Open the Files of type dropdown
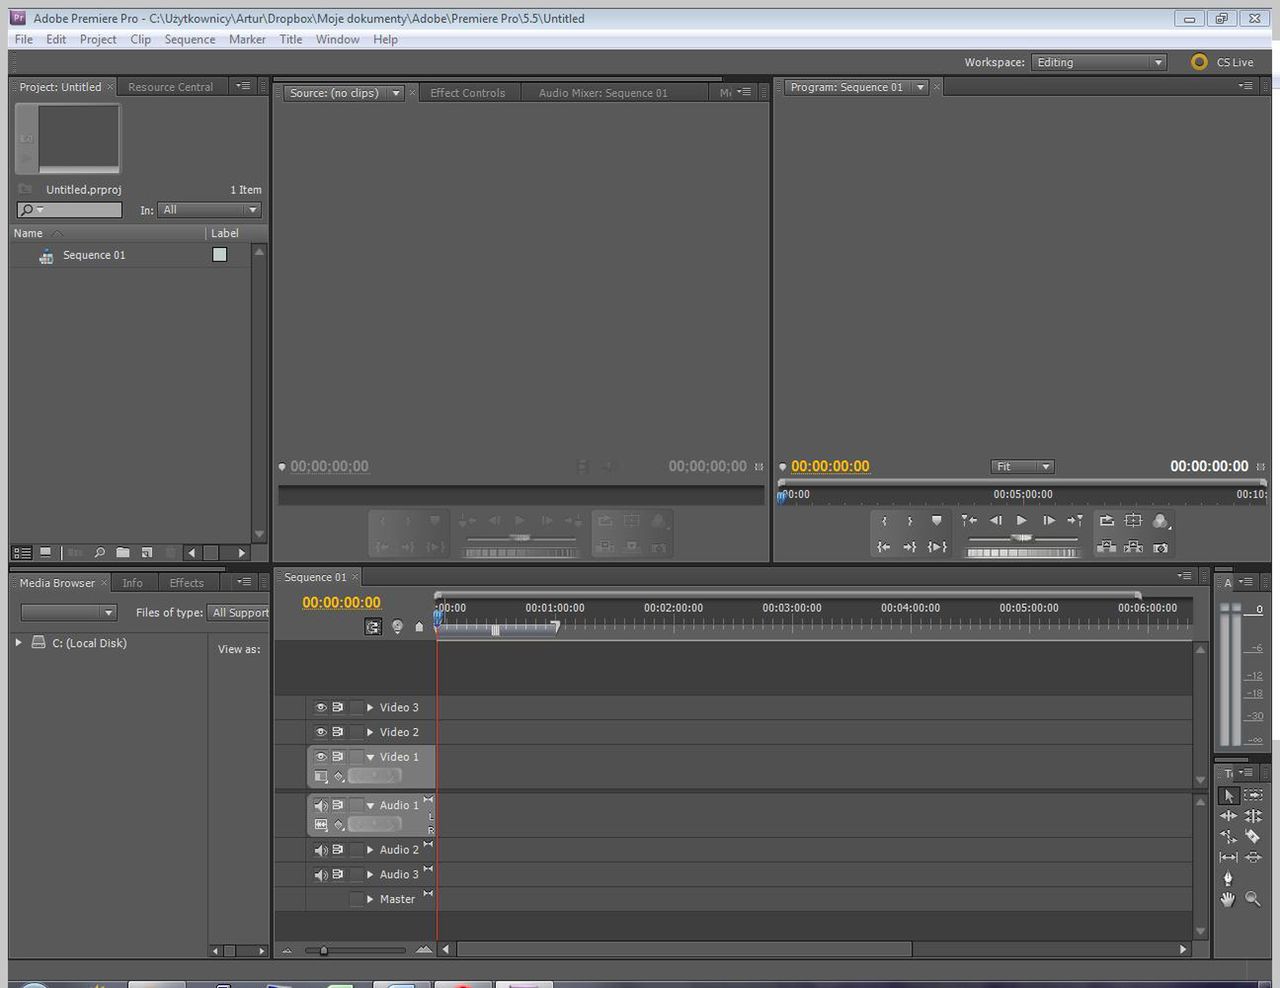Screen dimensions: 1280x988 pyautogui.click(x=240, y=613)
